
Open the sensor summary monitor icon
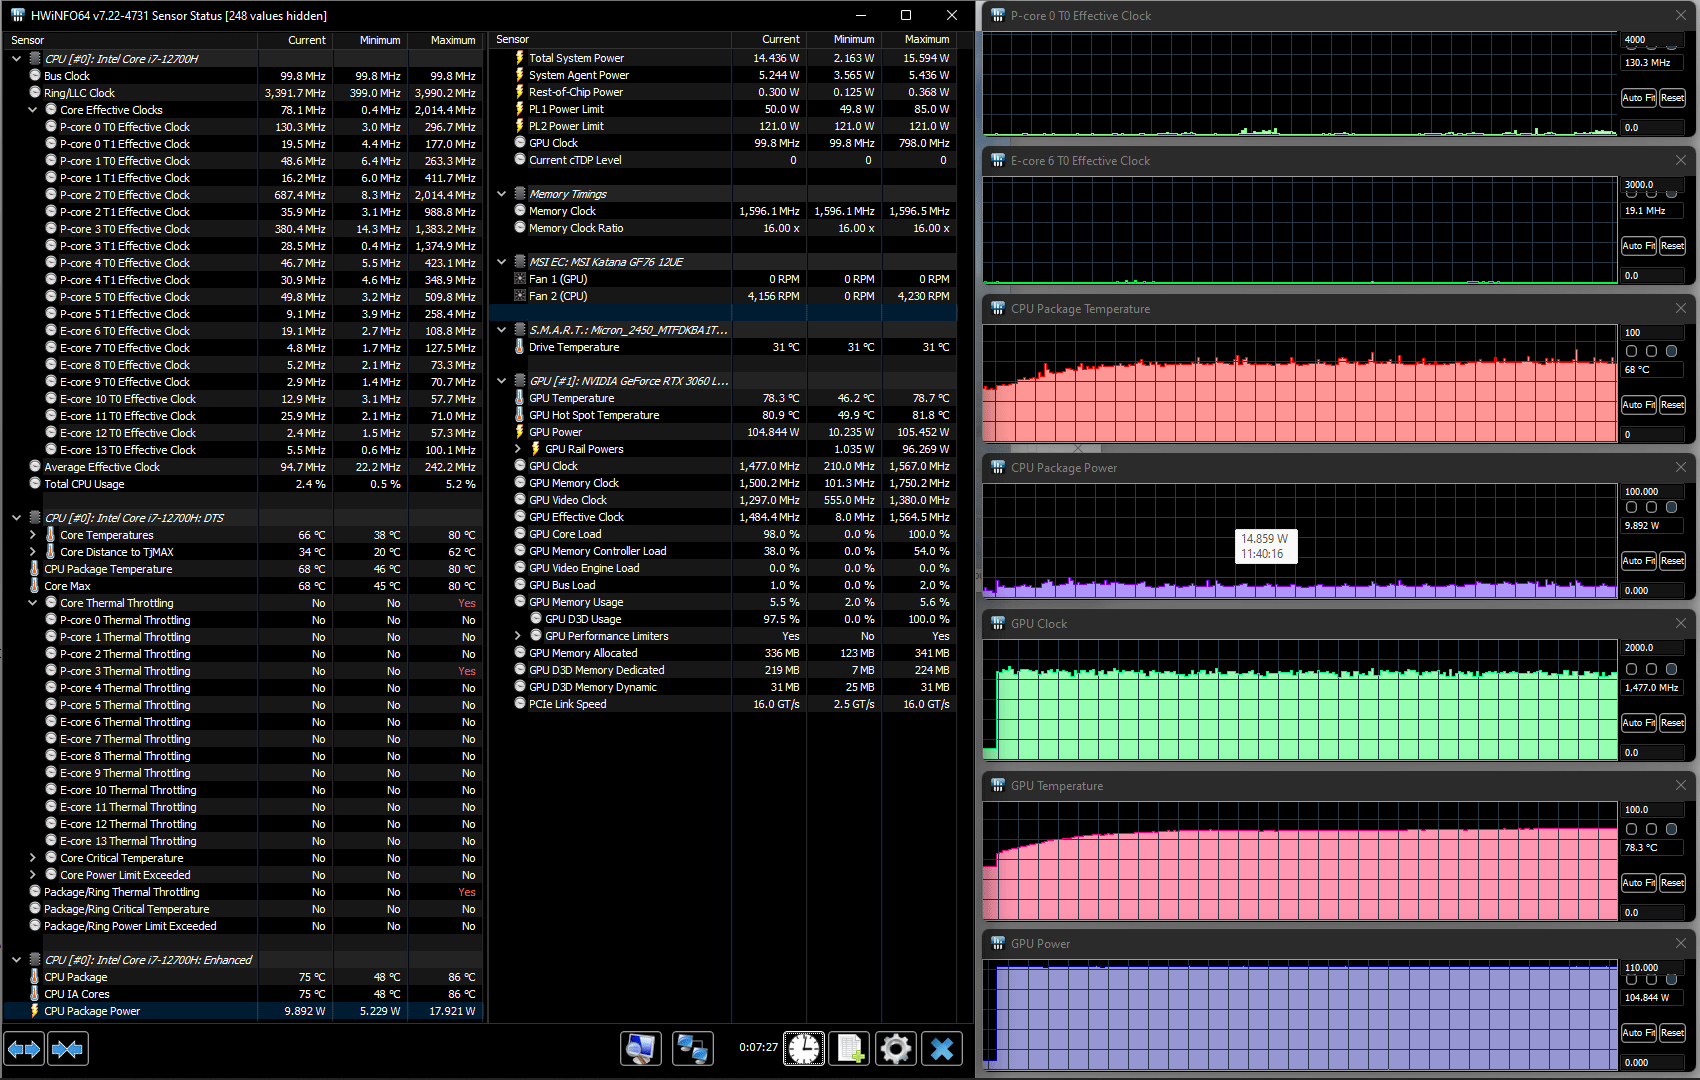[x=640, y=1048]
